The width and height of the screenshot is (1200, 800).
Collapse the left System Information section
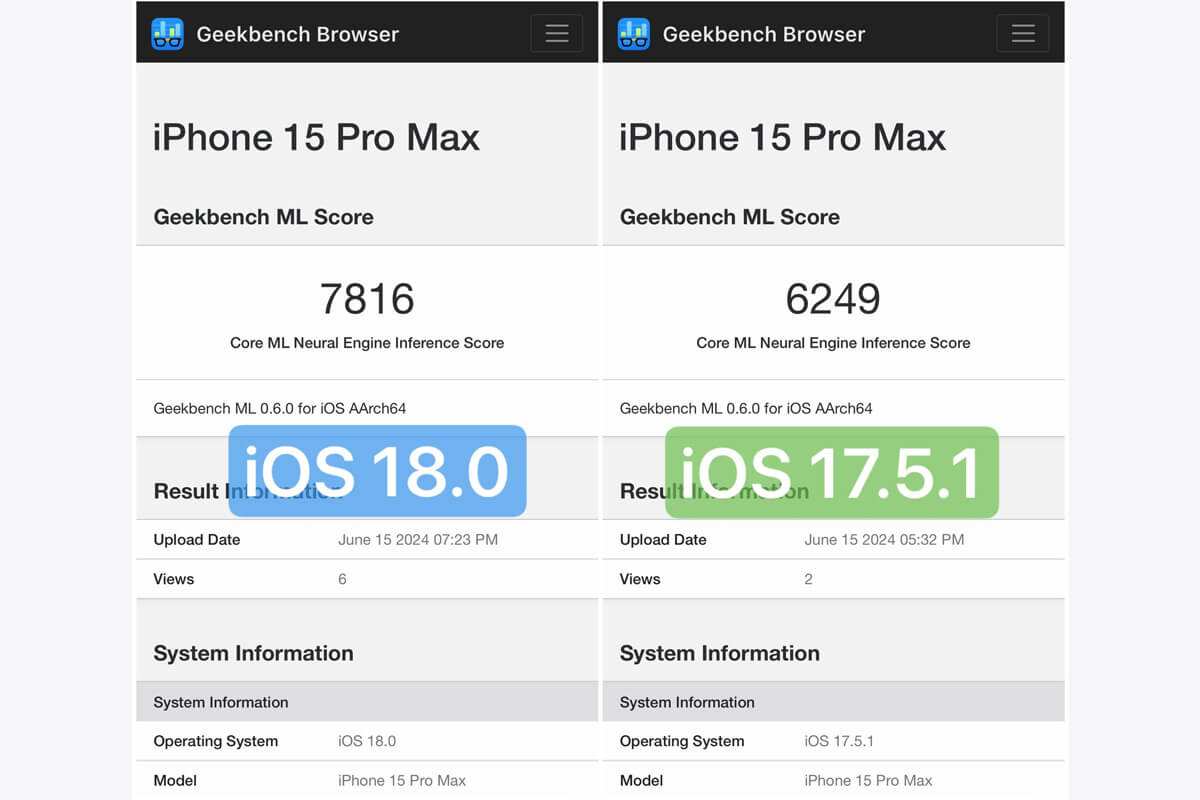coord(253,653)
